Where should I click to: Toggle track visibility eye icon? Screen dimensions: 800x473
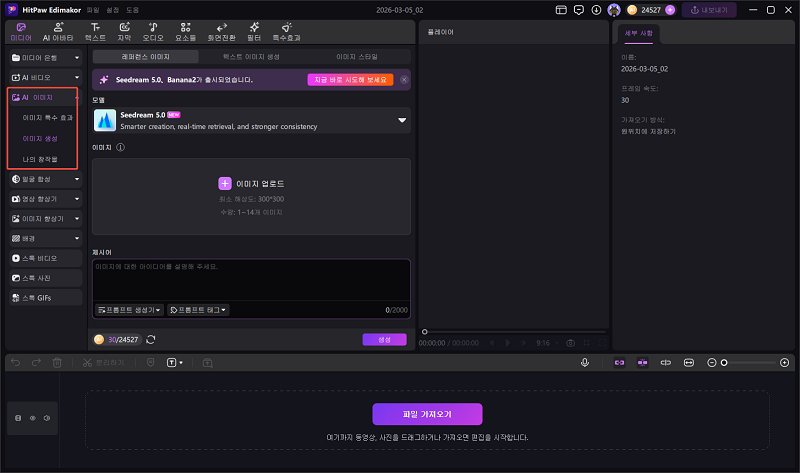33,418
